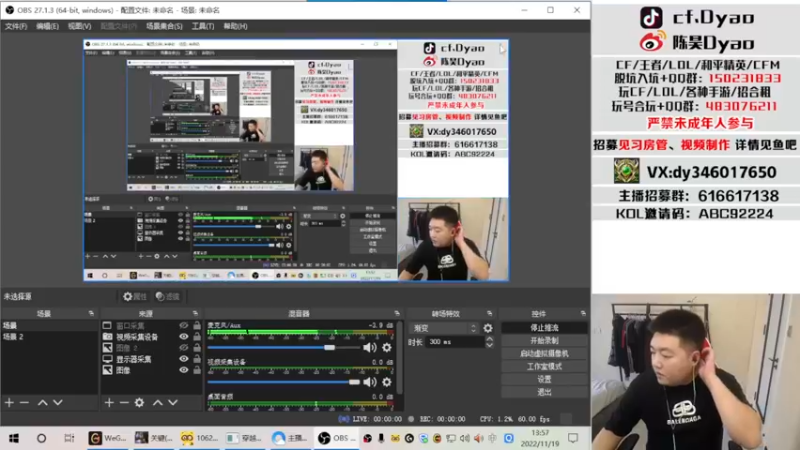Viewport: 800px width, 450px height.
Task: Open 设置 in controls panel
Action: pyautogui.click(x=544, y=379)
